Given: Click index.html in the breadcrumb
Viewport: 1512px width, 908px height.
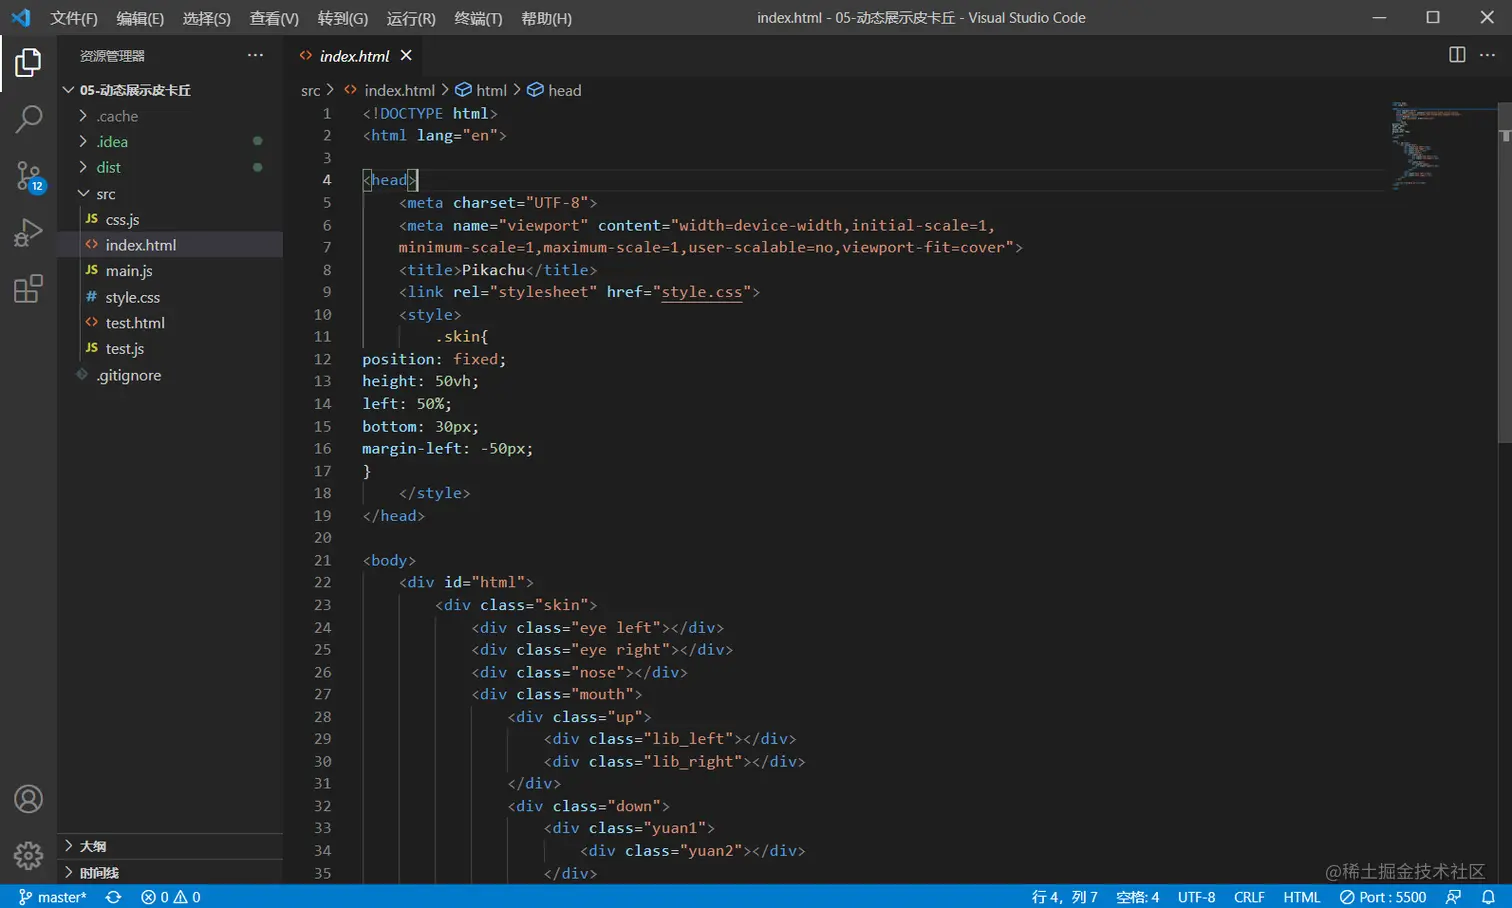Looking at the screenshot, I should (x=390, y=90).
